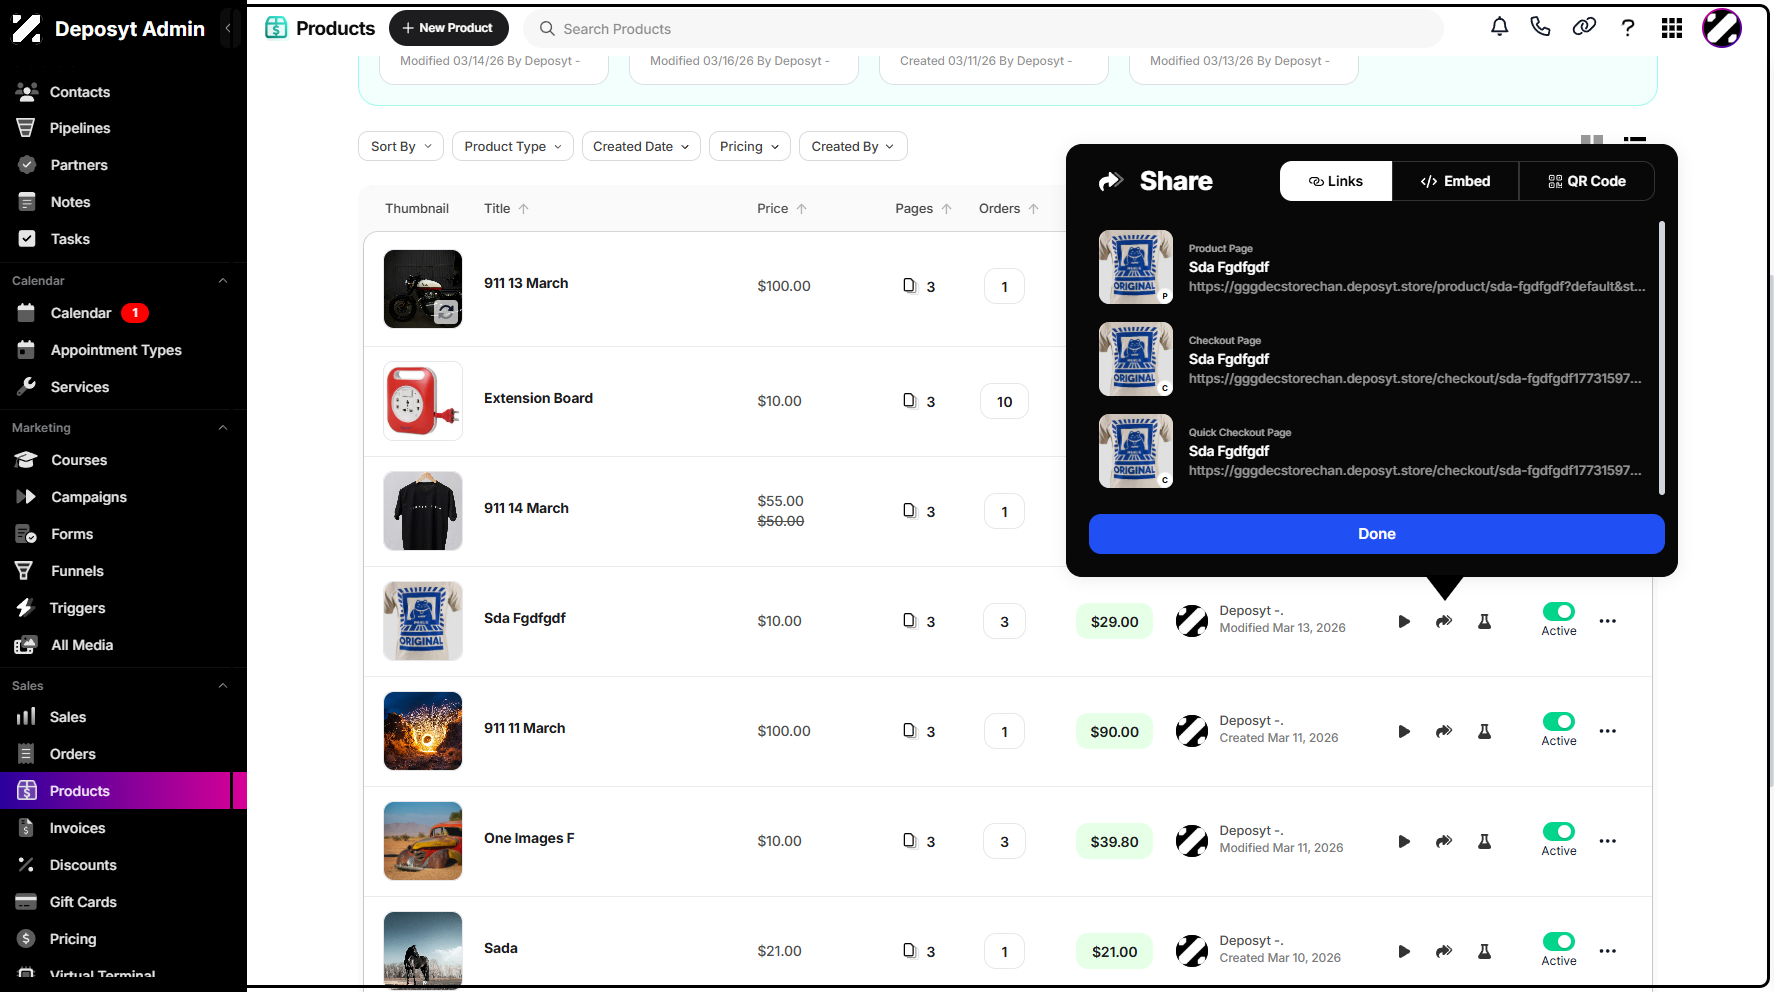Click share icon in Sda Fgdfgdf row

[x=1444, y=621]
